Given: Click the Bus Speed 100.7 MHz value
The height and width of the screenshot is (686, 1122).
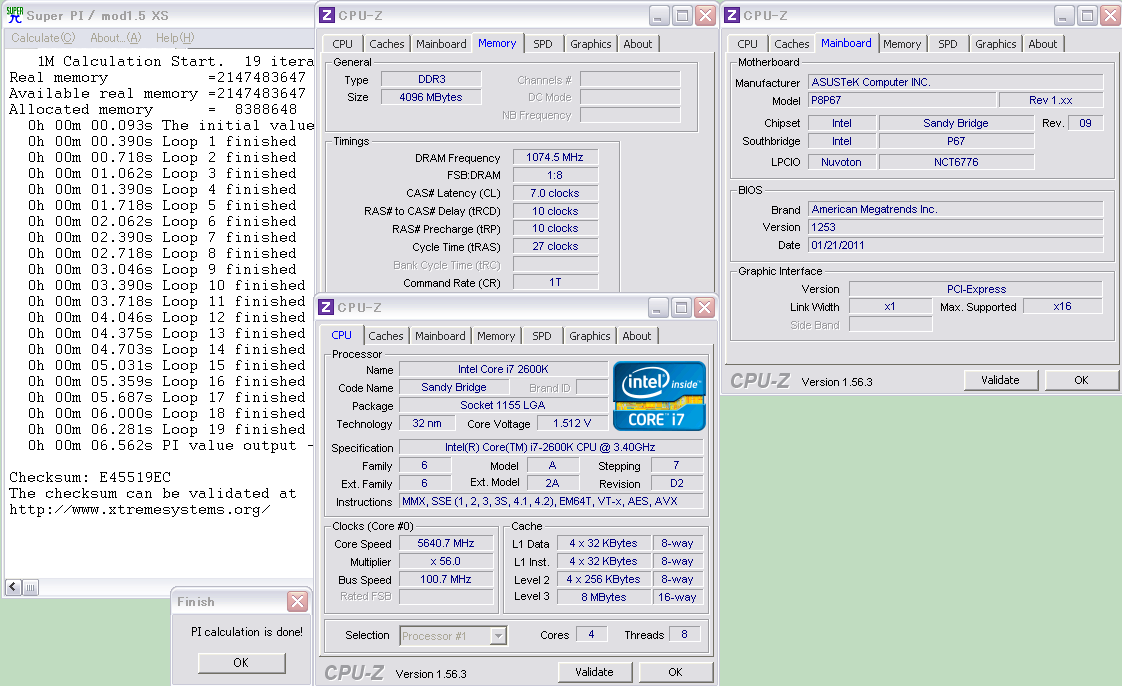Looking at the screenshot, I should (x=446, y=579).
